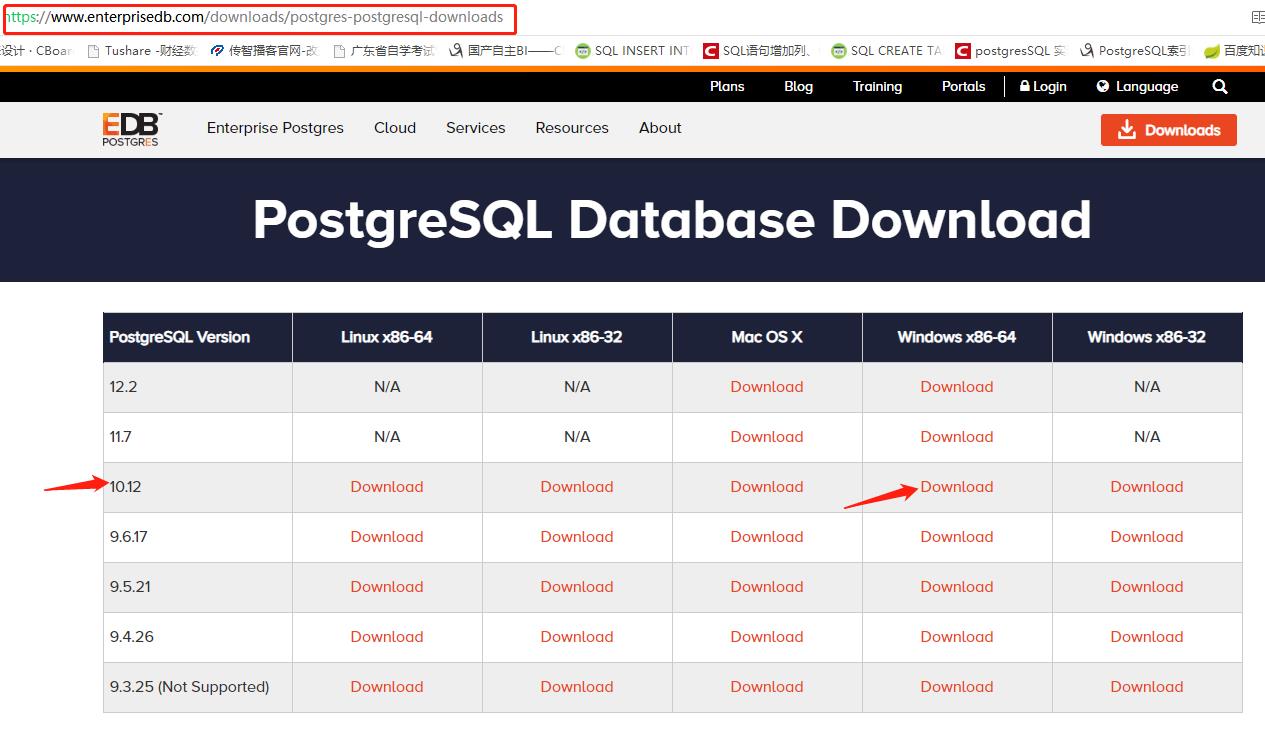1265x735 pixels.
Task: Download version 9.4.26 for Linux x86-32
Action: pyautogui.click(x=577, y=637)
